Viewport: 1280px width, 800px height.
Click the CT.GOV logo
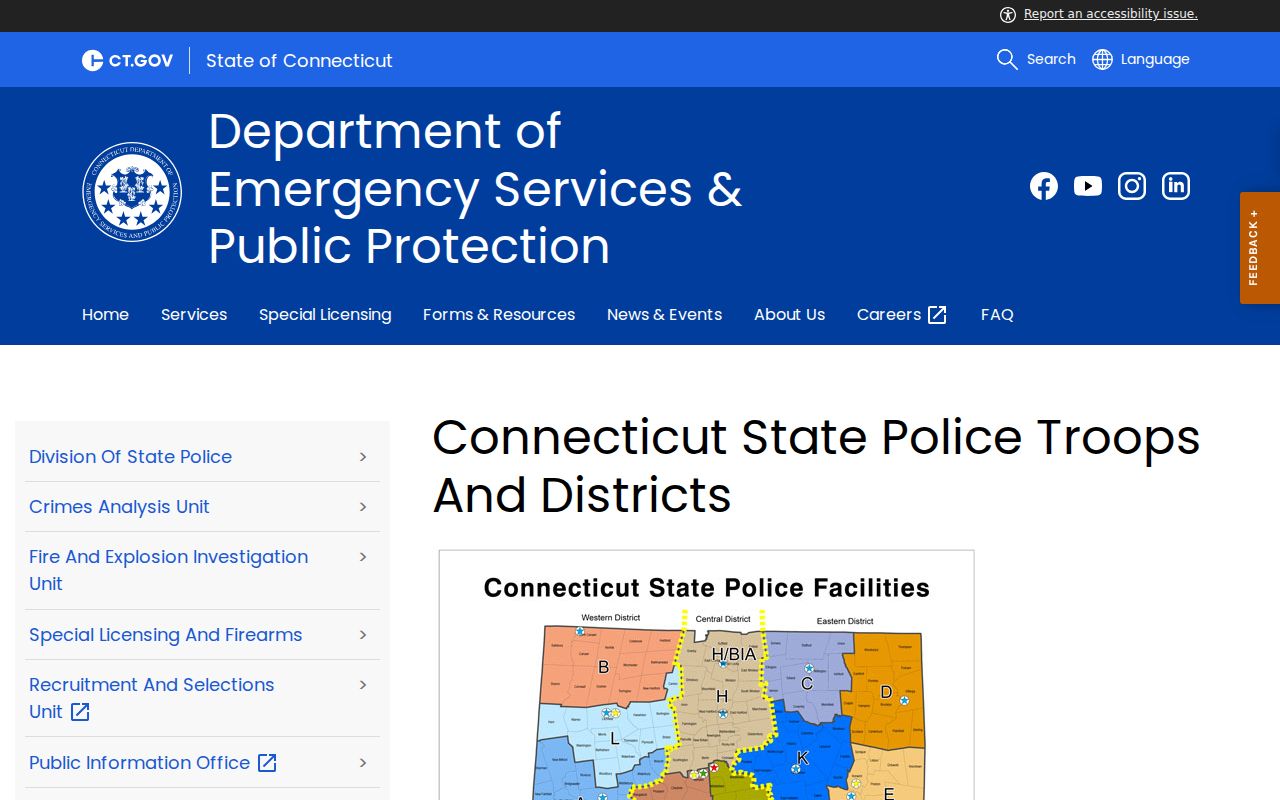[127, 60]
